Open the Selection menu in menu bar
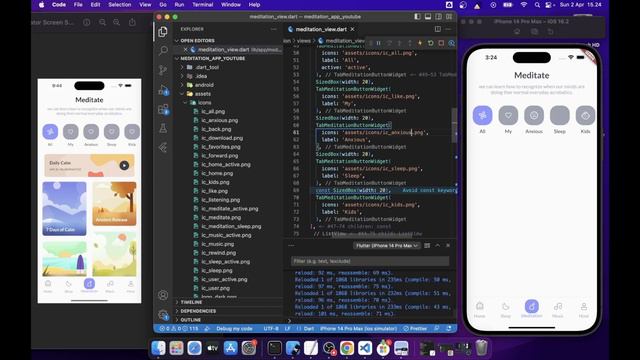The image size is (640, 360). pyautogui.click(x=120, y=4)
